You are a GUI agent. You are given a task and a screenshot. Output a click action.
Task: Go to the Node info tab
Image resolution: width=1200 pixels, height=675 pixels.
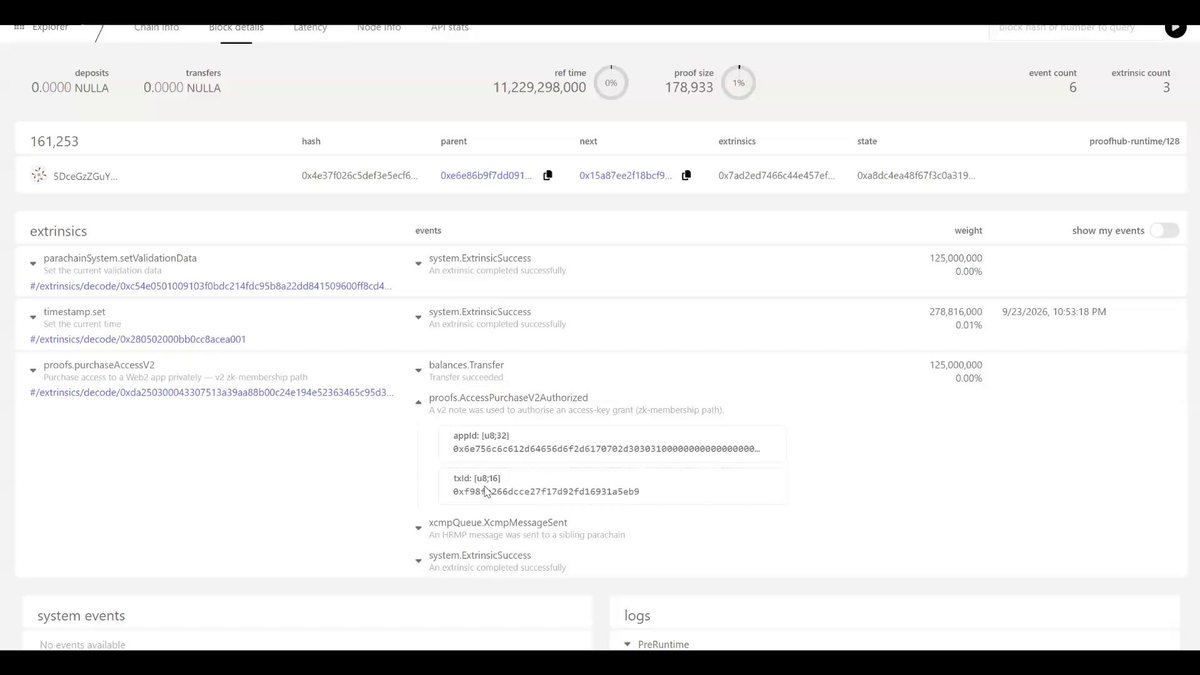pyautogui.click(x=379, y=28)
